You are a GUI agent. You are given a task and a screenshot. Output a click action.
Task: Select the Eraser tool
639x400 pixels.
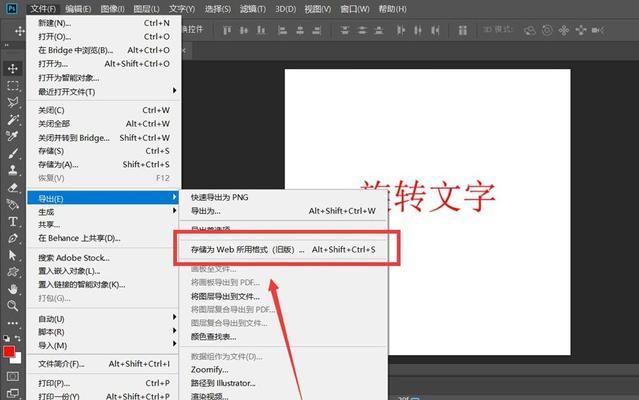(x=13, y=187)
